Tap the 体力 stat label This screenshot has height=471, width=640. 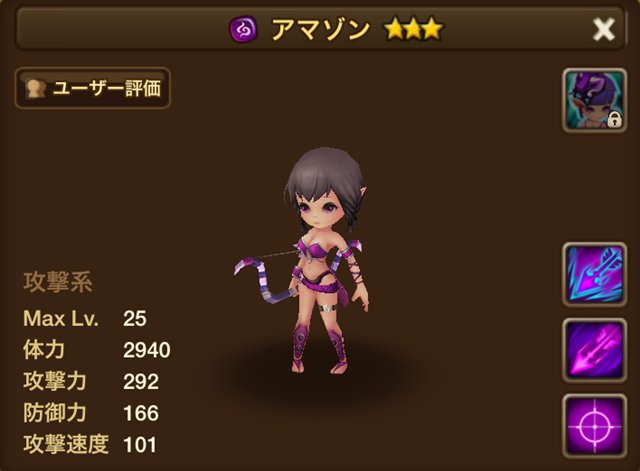coord(44,350)
